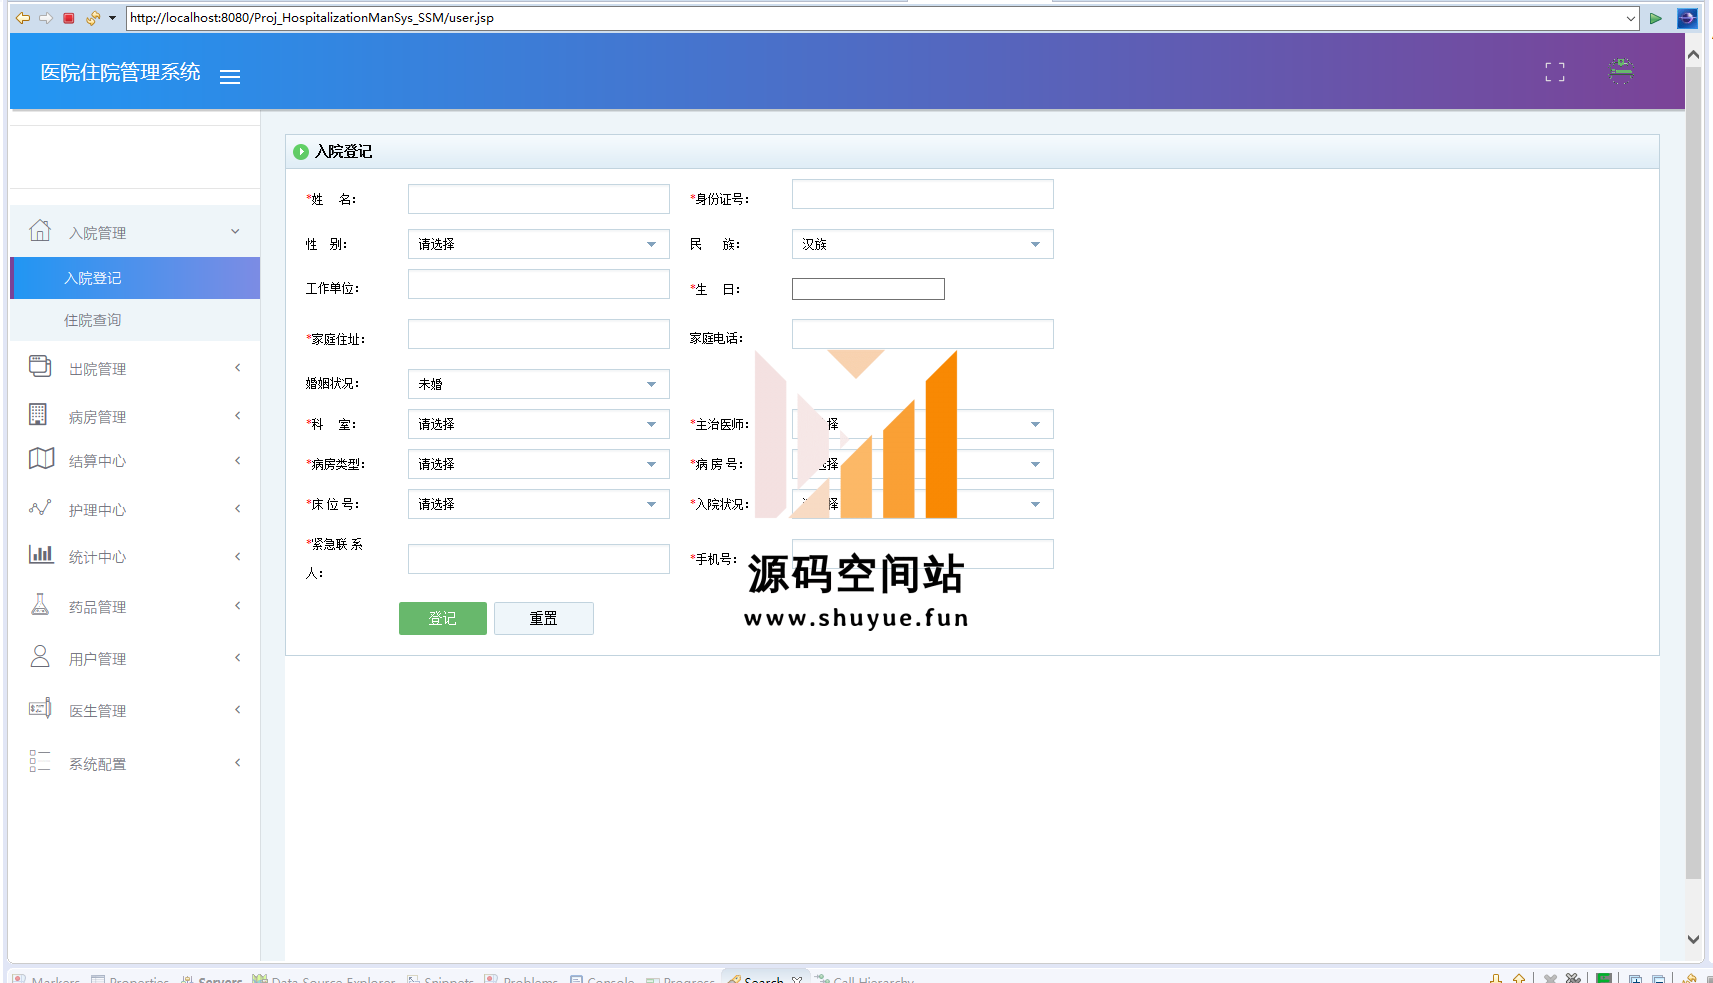Open the 病房类型 dropdown
This screenshot has height=983, width=1713.
coord(538,464)
